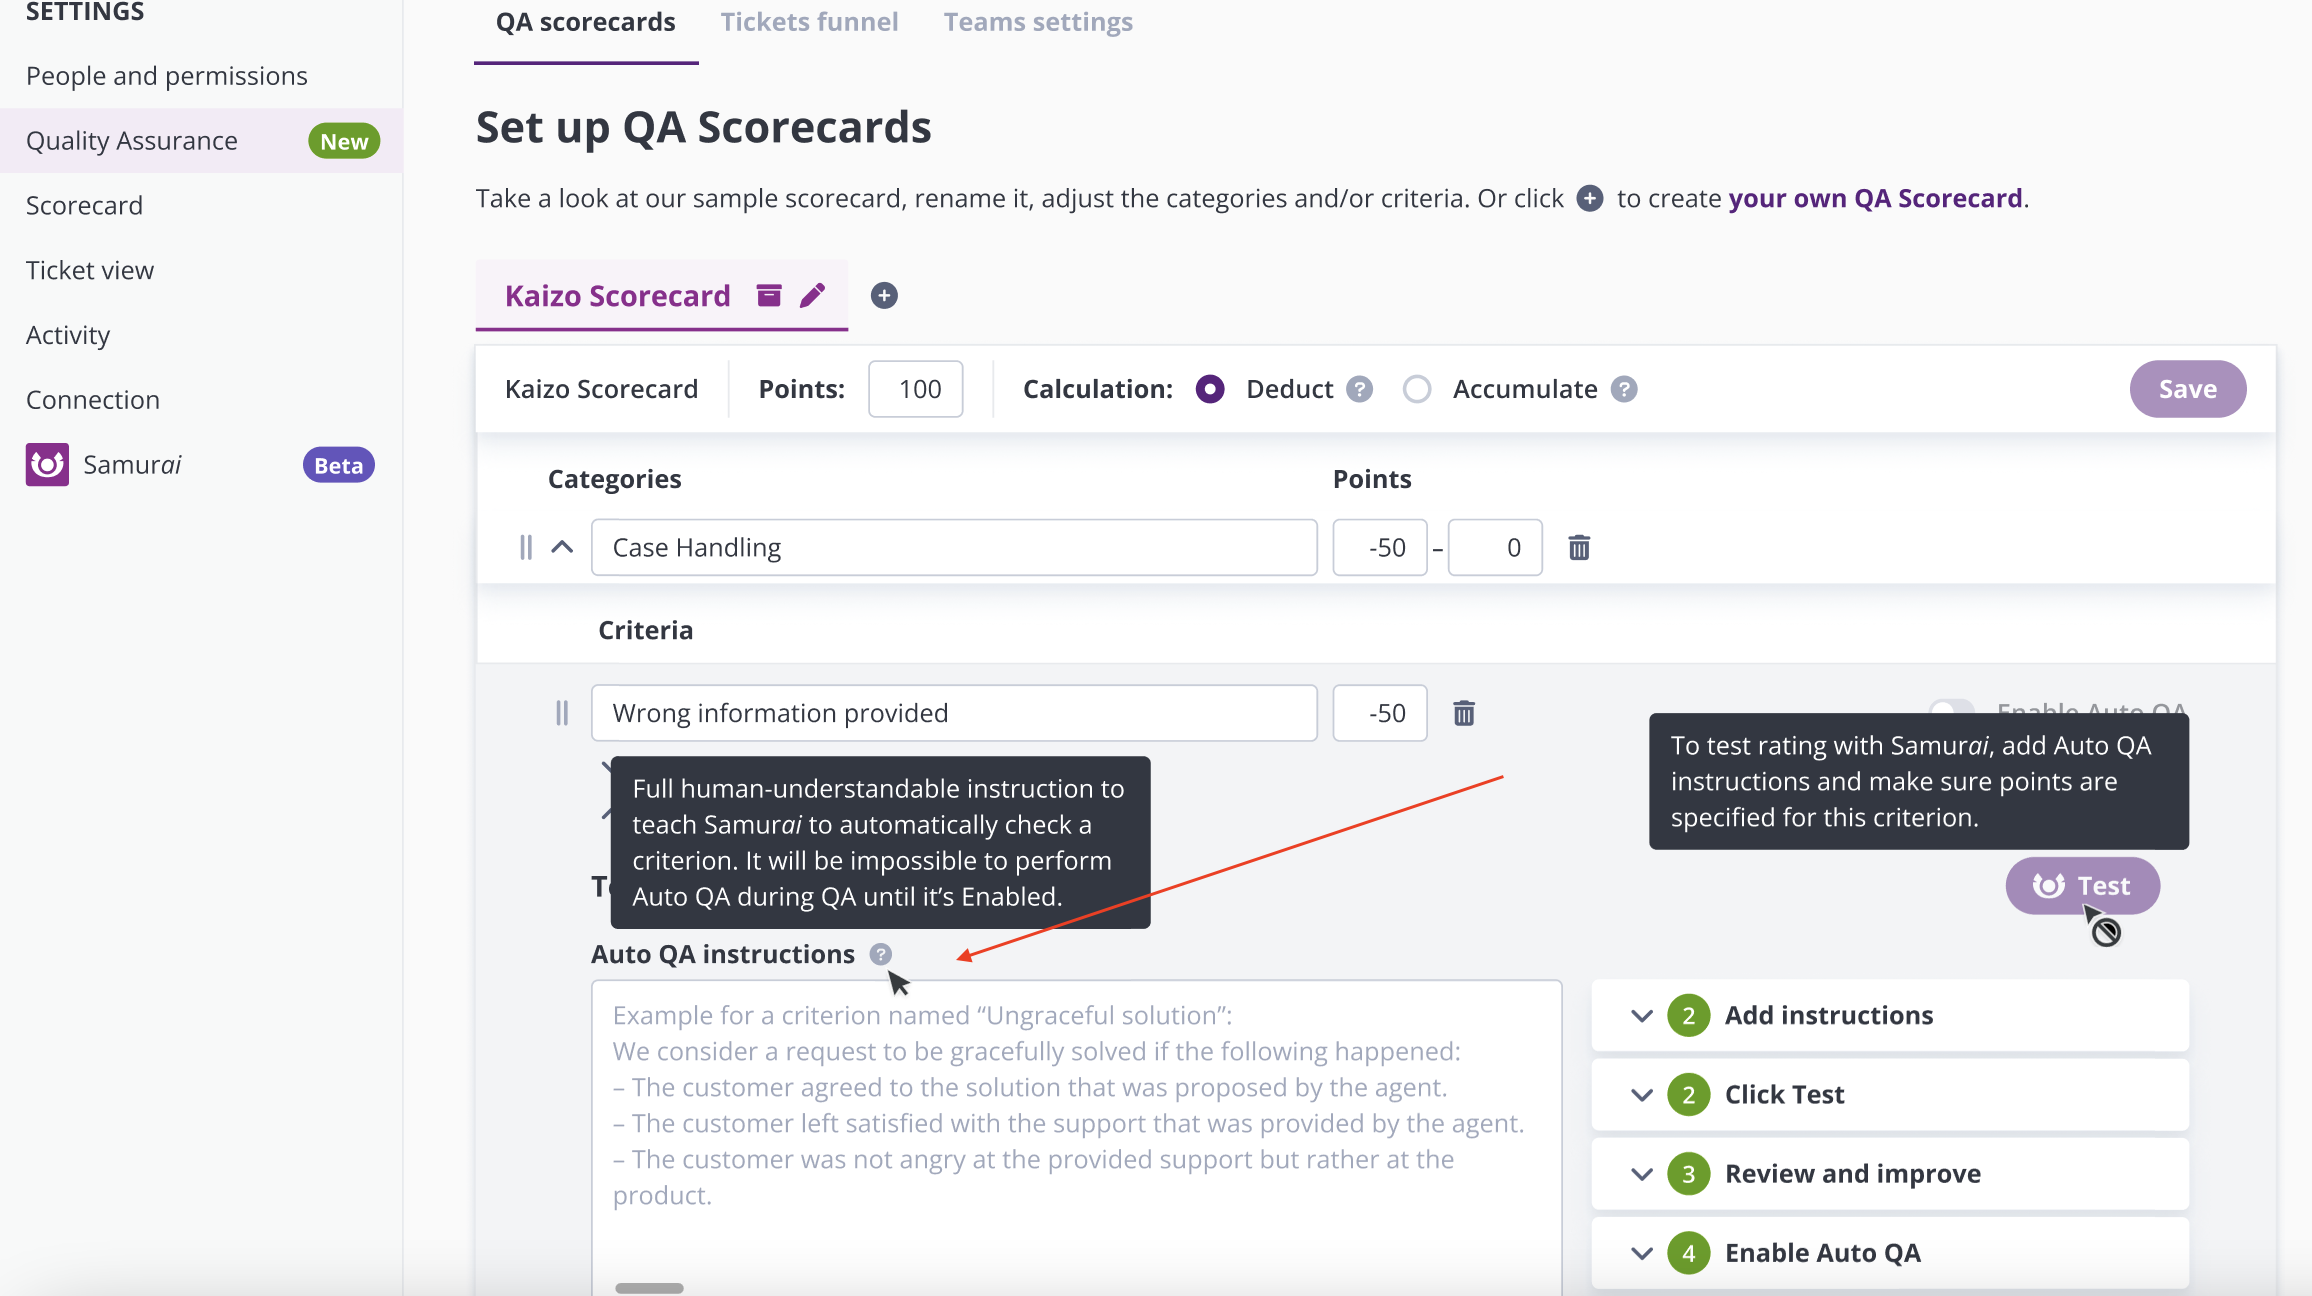Switch to the Tickets funnel tab
2312x1296 pixels.
[809, 22]
